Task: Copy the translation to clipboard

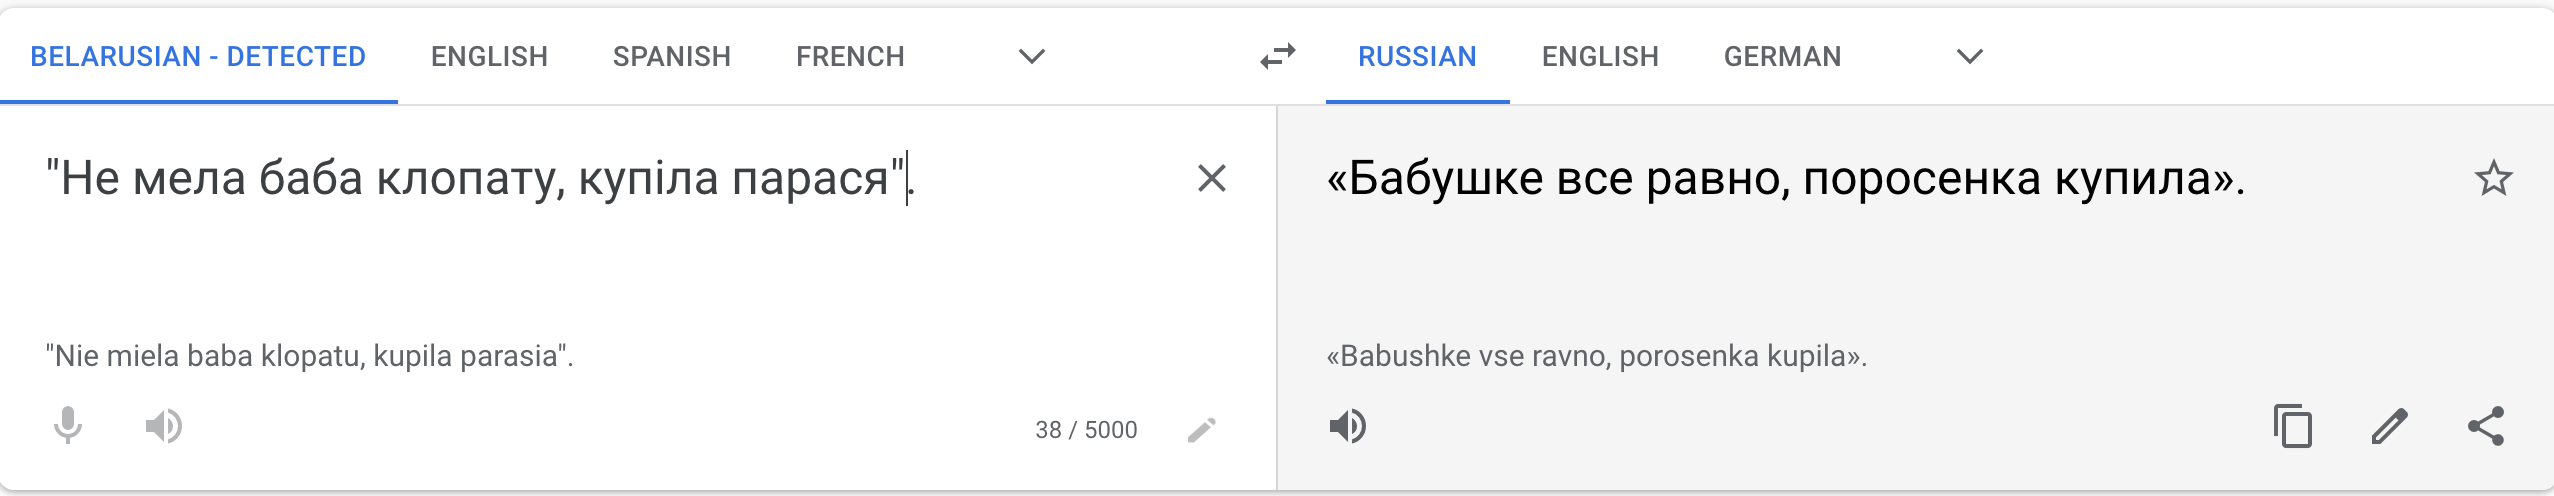Action: [2292, 426]
